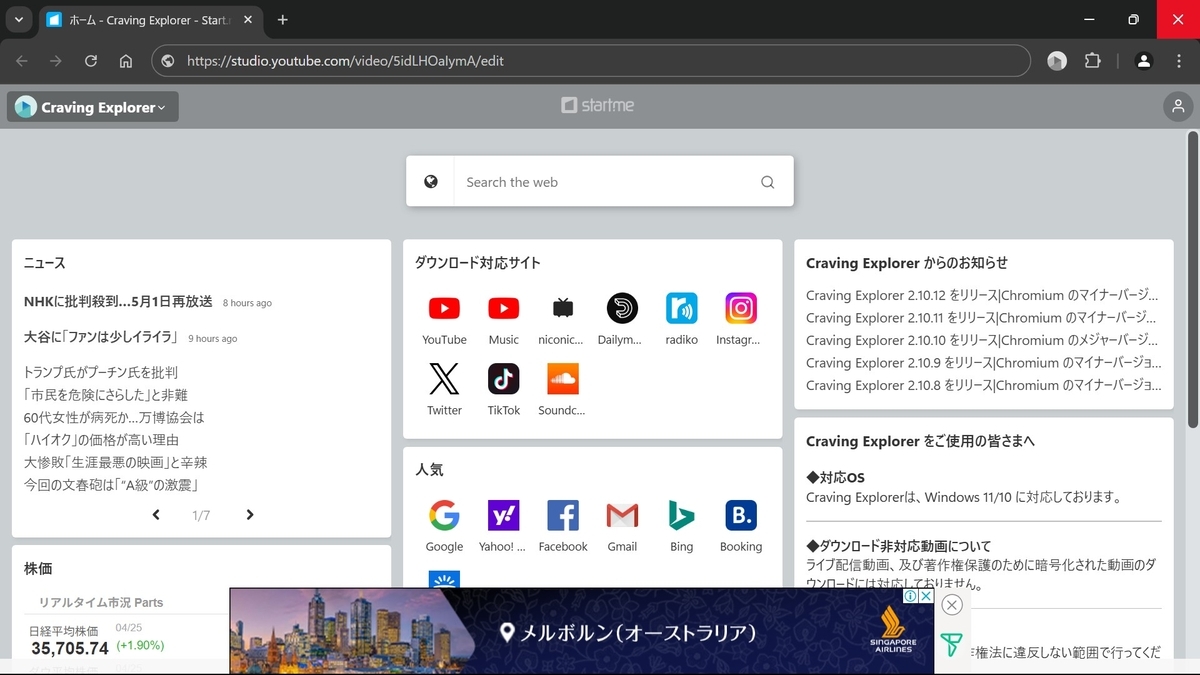1200x675 pixels.
Task: Open Craving Explorer 2.10.8 release notice
Action: click(x=983, y=385)
